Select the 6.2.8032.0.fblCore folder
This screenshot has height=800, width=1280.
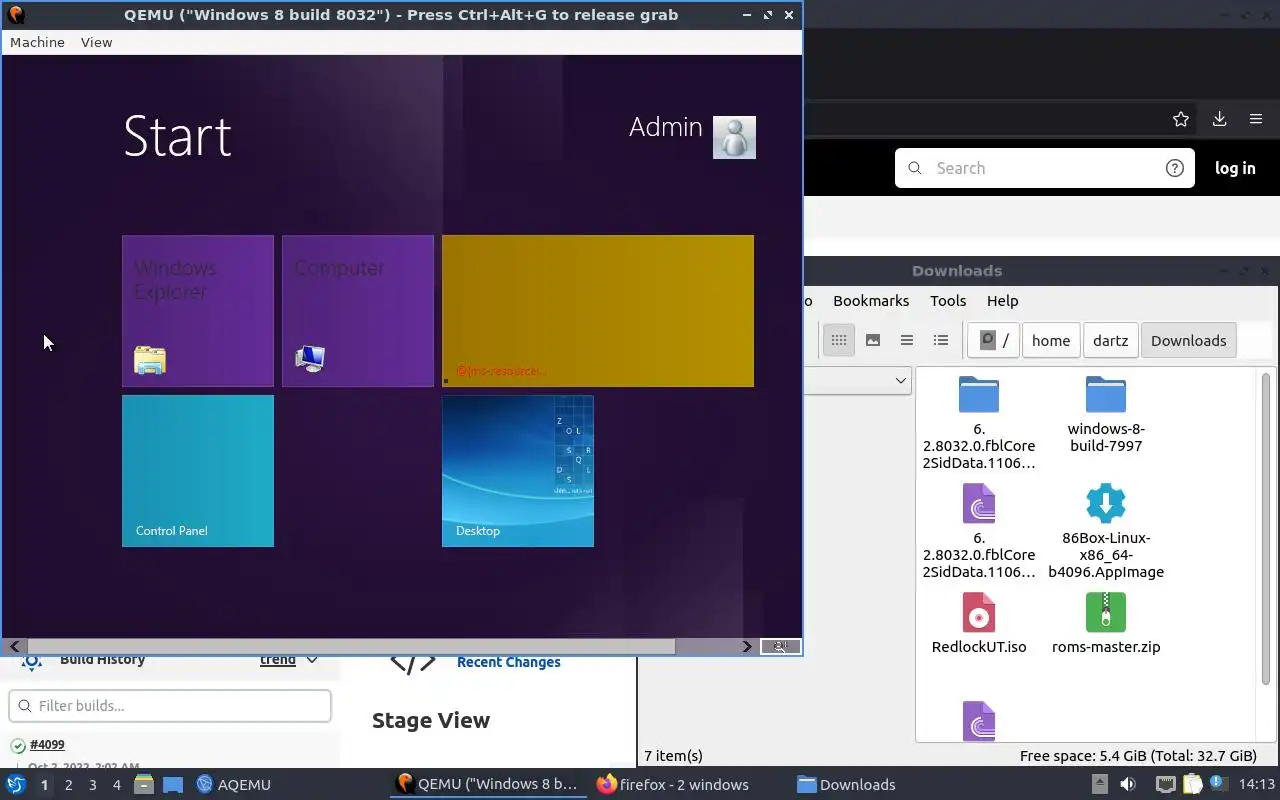pos(979,422)
